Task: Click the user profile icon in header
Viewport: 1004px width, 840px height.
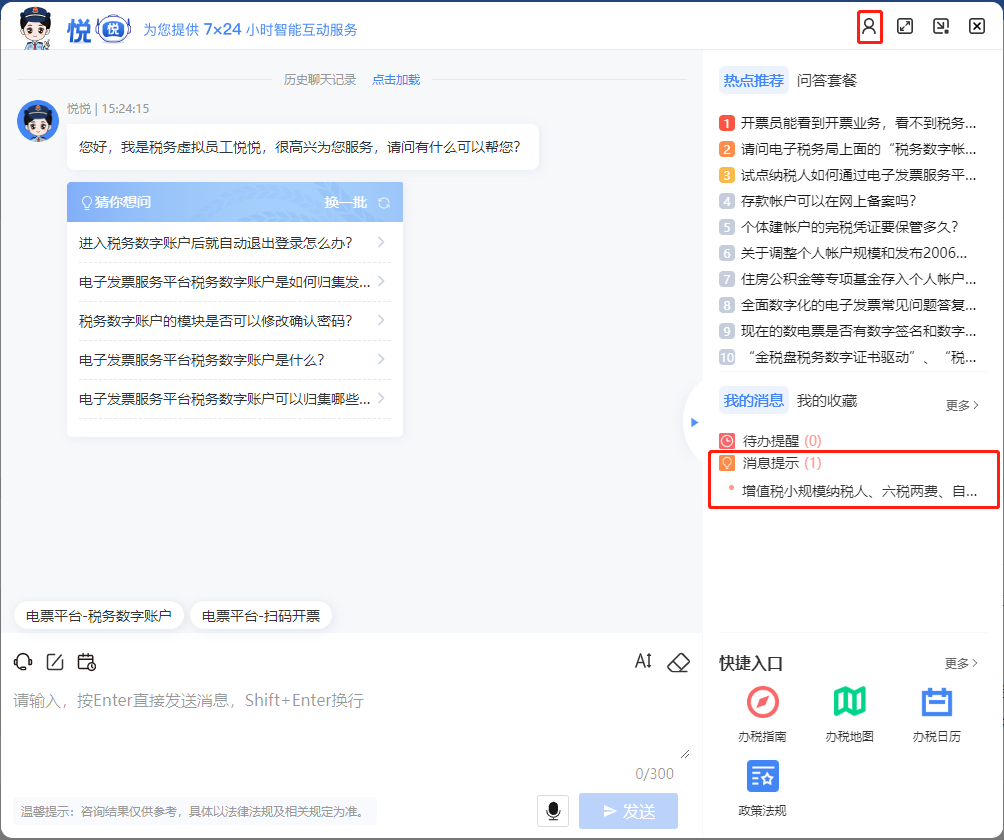Action: click(x=869, y=27)
